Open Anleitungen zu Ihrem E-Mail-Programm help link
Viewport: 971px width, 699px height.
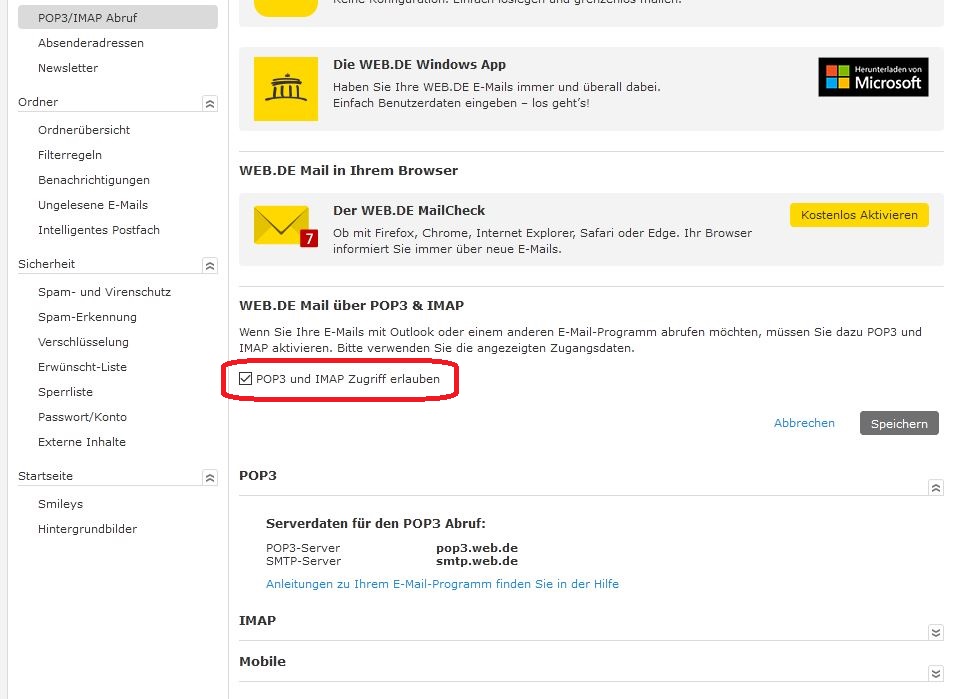[442, 584]
